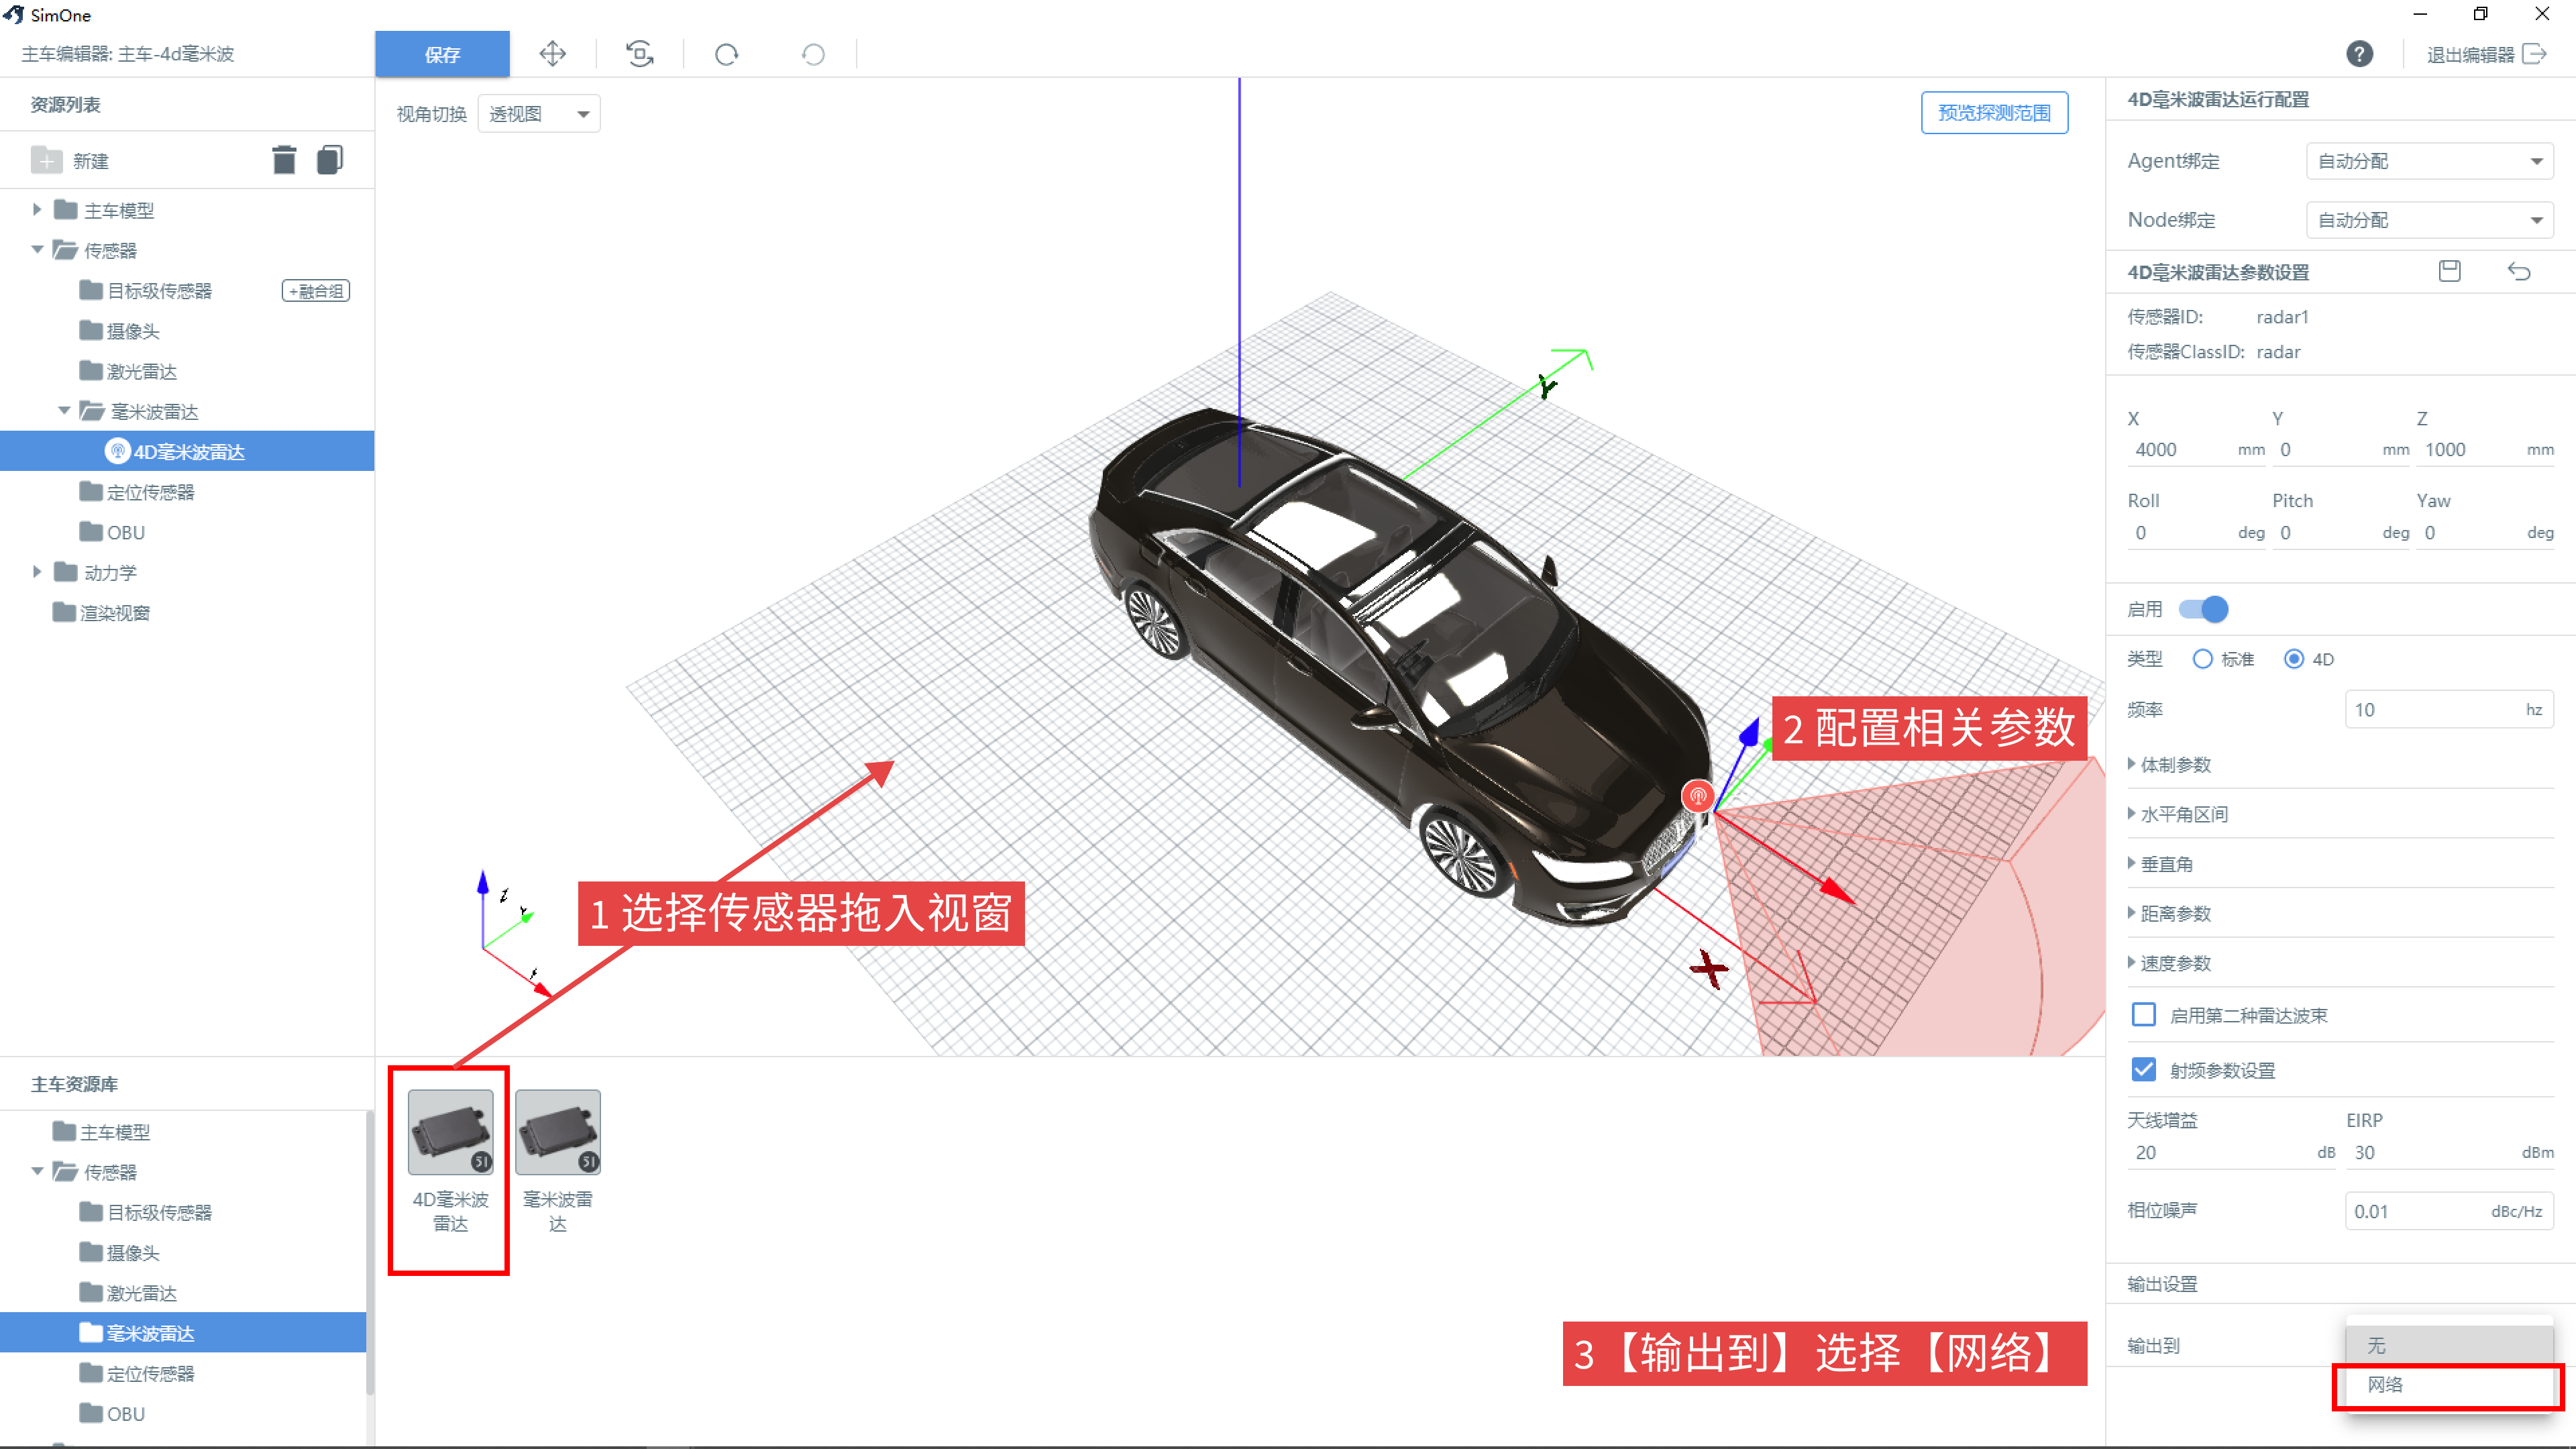Select the radar sensor marker on car
The image size is (2576, 1449).
(x=1698, y=796)
